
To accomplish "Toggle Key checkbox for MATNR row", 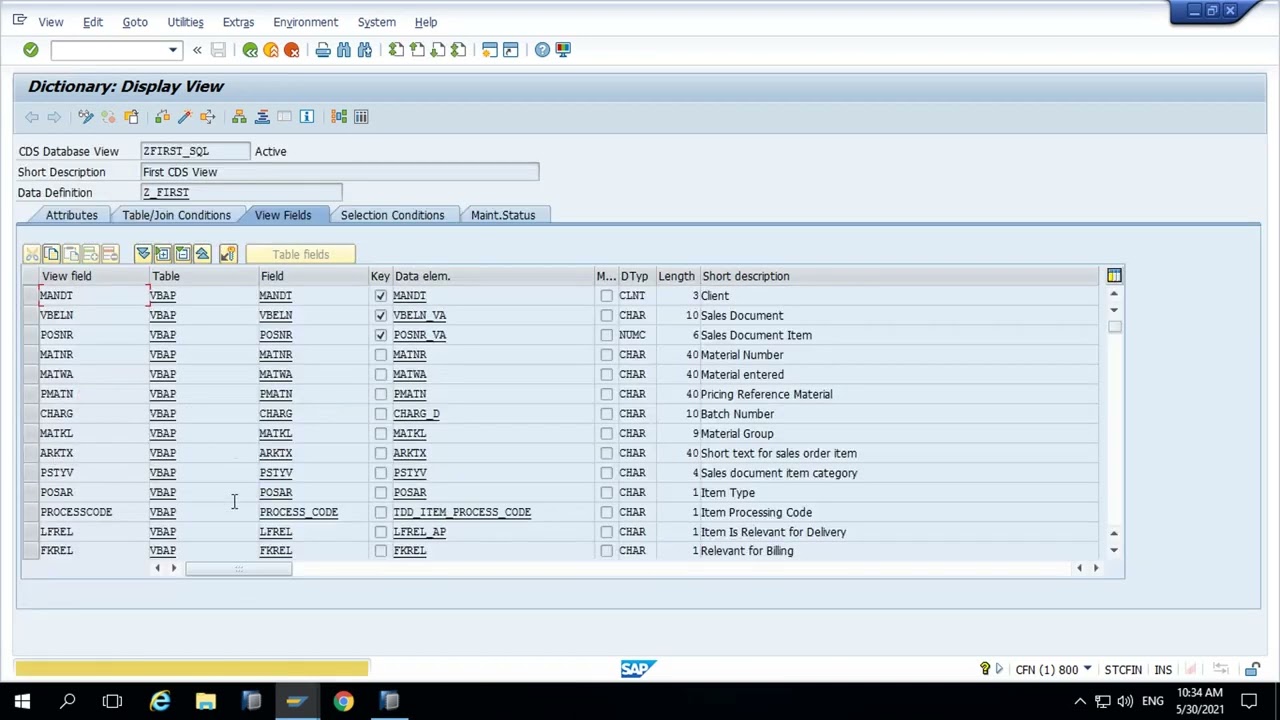I will tap(380, 355).
